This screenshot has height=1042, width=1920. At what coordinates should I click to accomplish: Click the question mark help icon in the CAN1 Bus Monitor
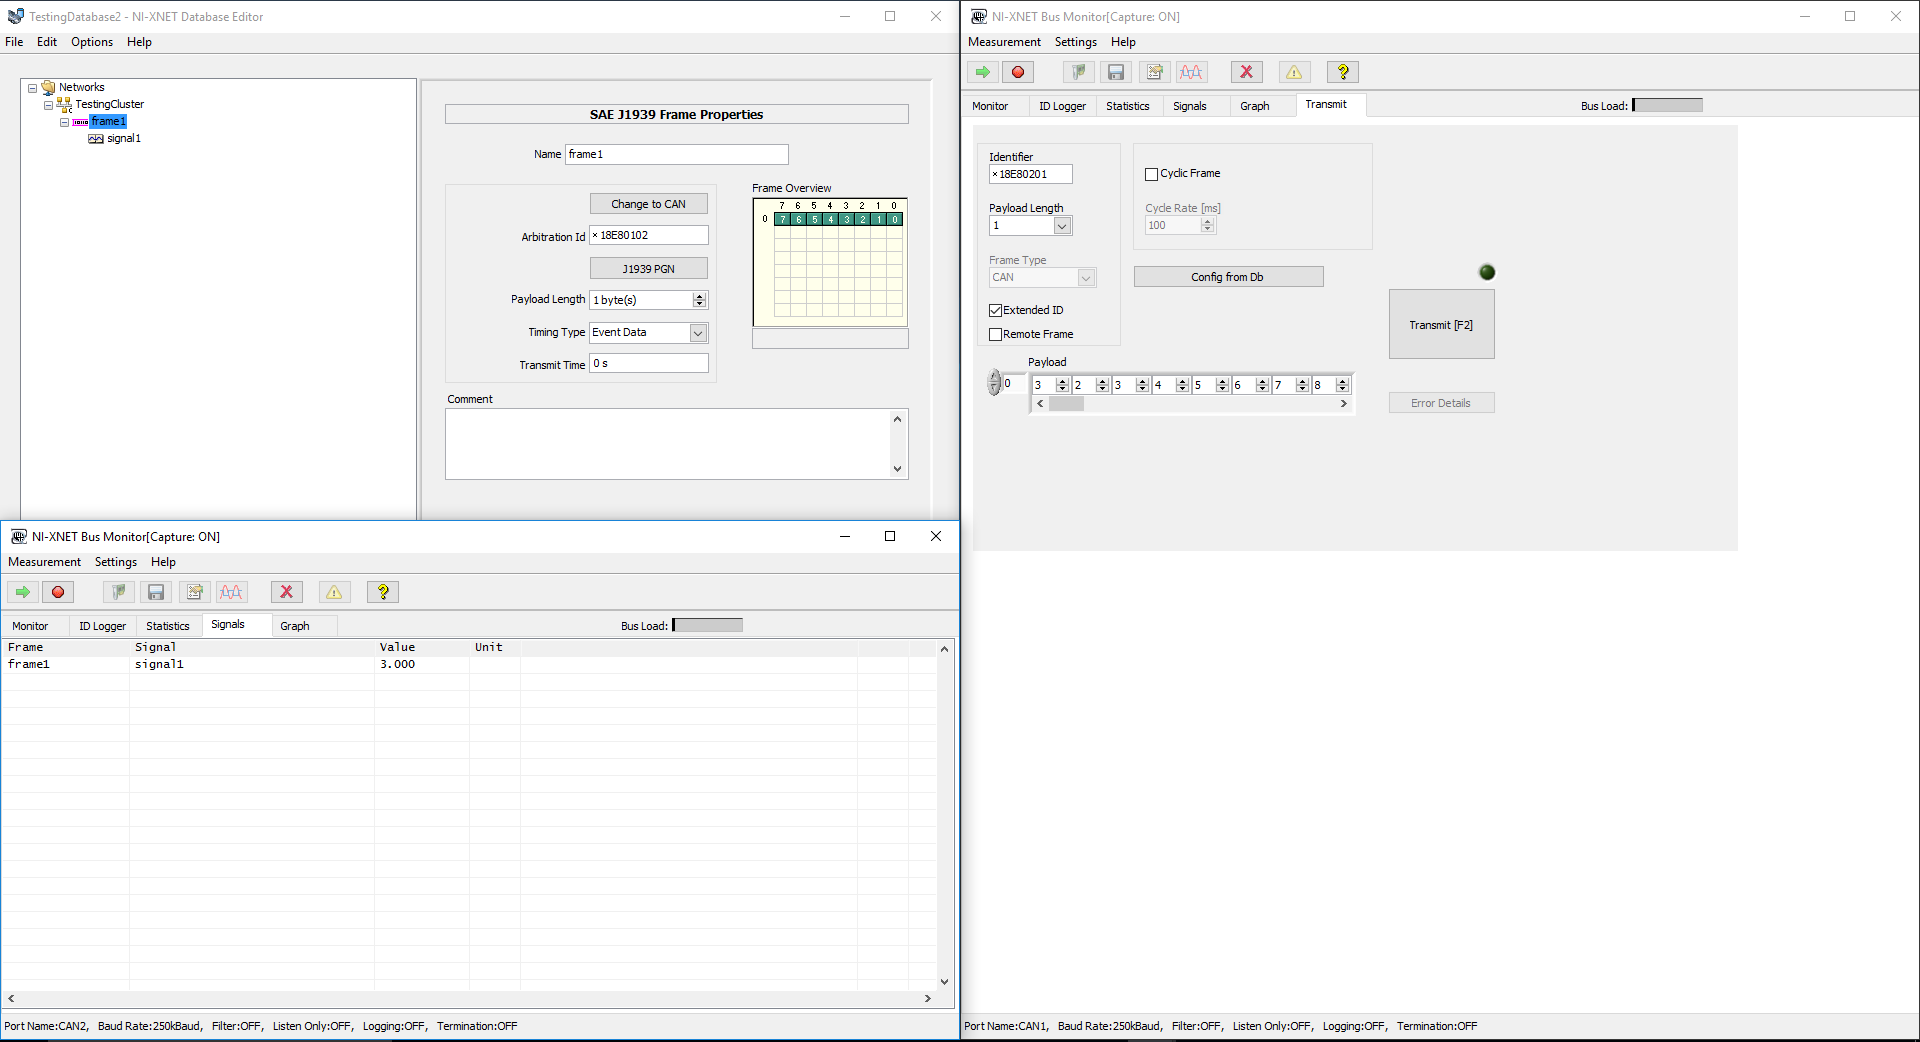tap(1343, 72)
